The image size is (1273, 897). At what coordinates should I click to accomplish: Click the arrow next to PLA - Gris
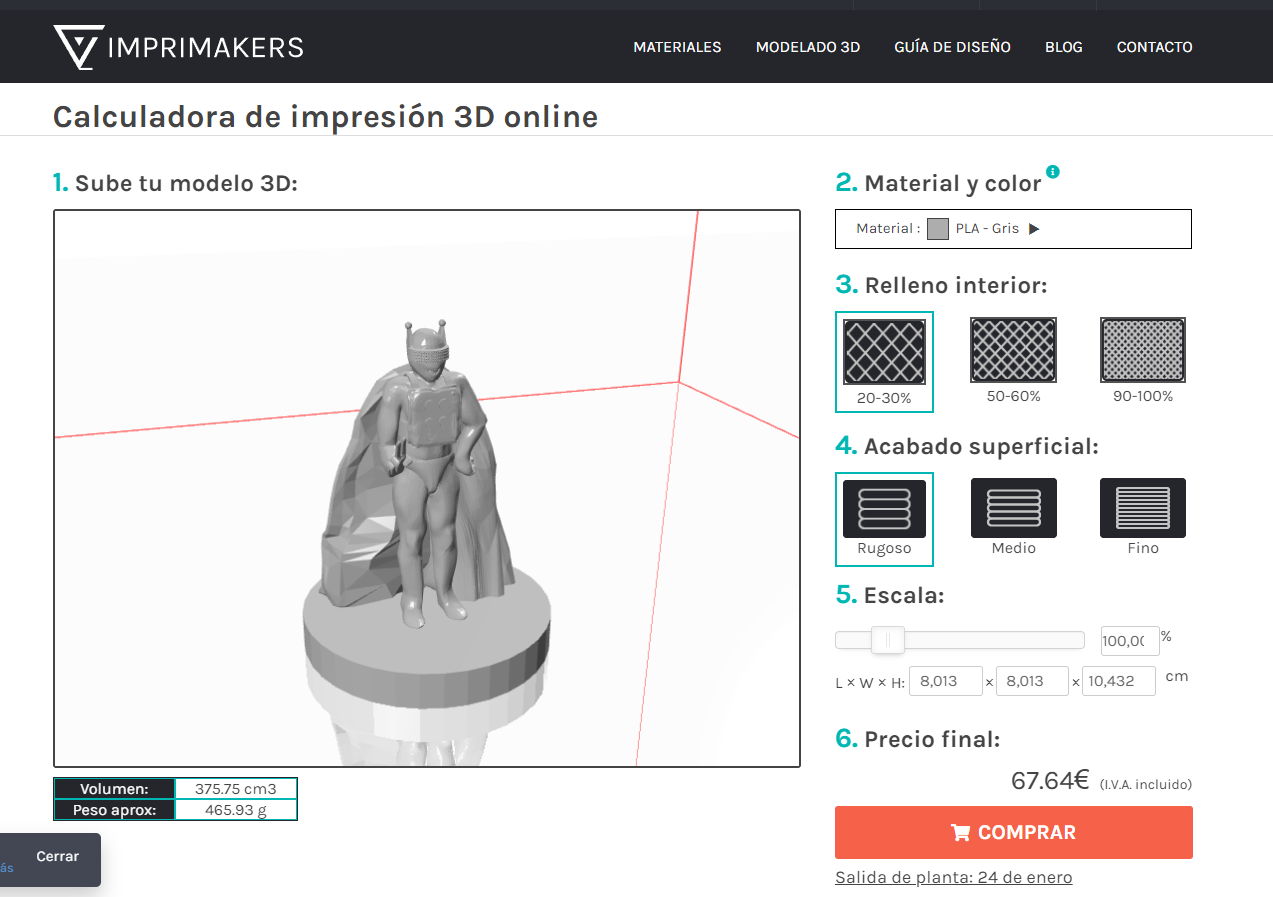(1034, 229)
